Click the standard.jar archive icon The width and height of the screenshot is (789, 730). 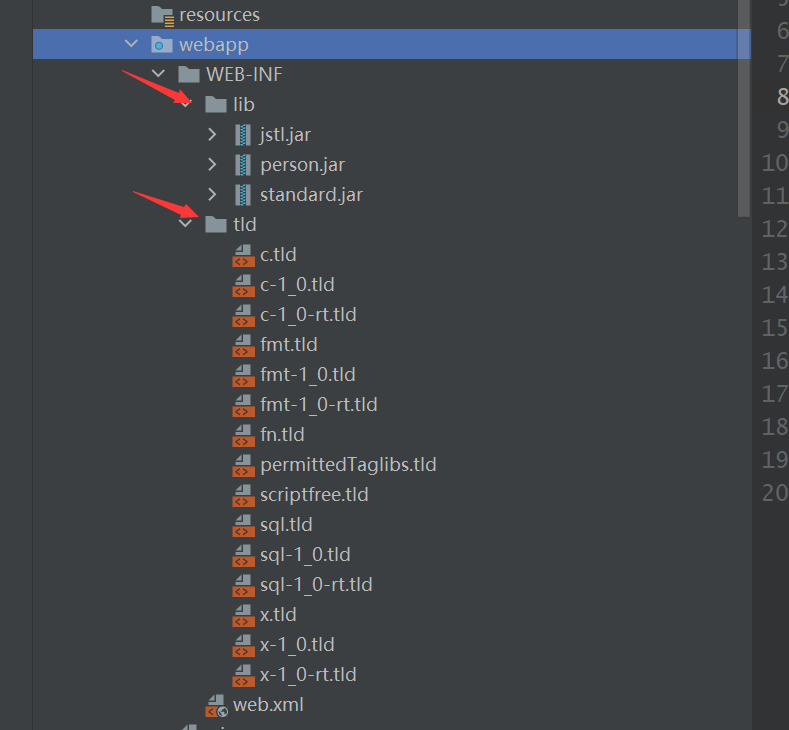(x=243, y=195)
